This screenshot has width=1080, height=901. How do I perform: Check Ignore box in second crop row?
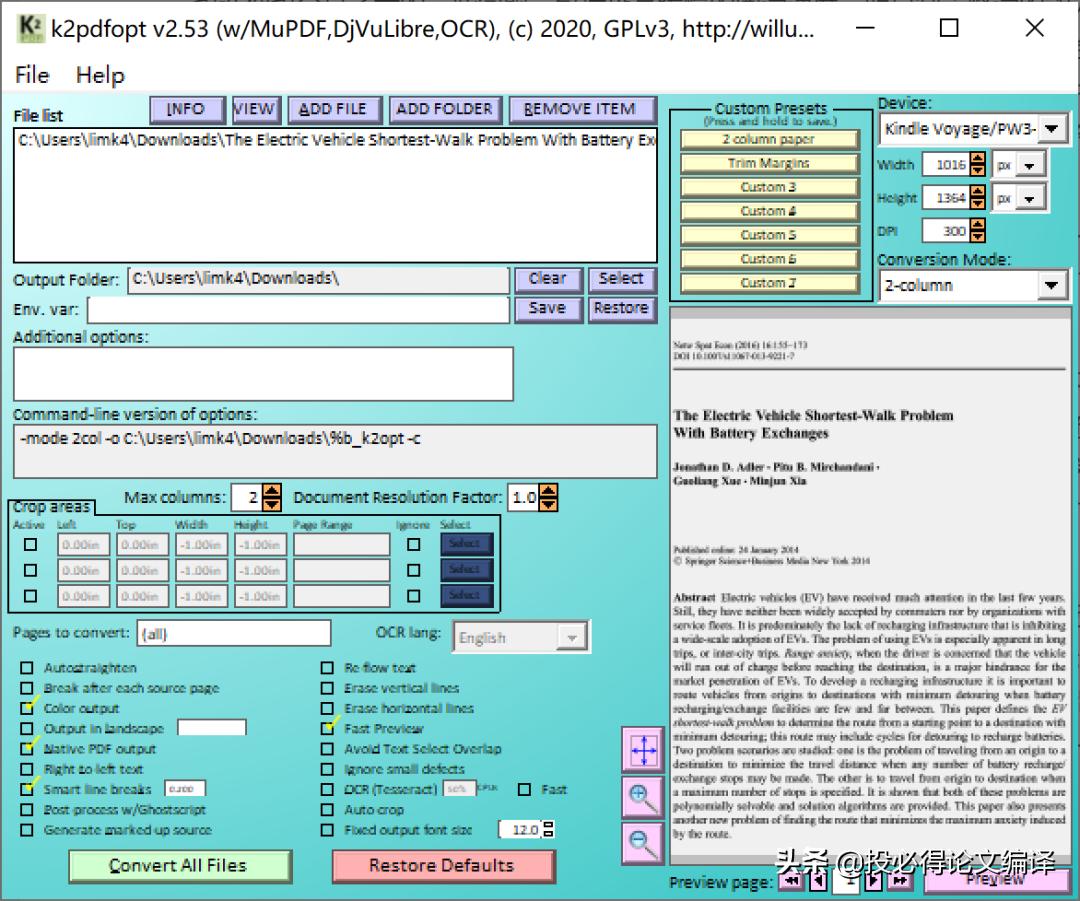(x=413, y=570)
